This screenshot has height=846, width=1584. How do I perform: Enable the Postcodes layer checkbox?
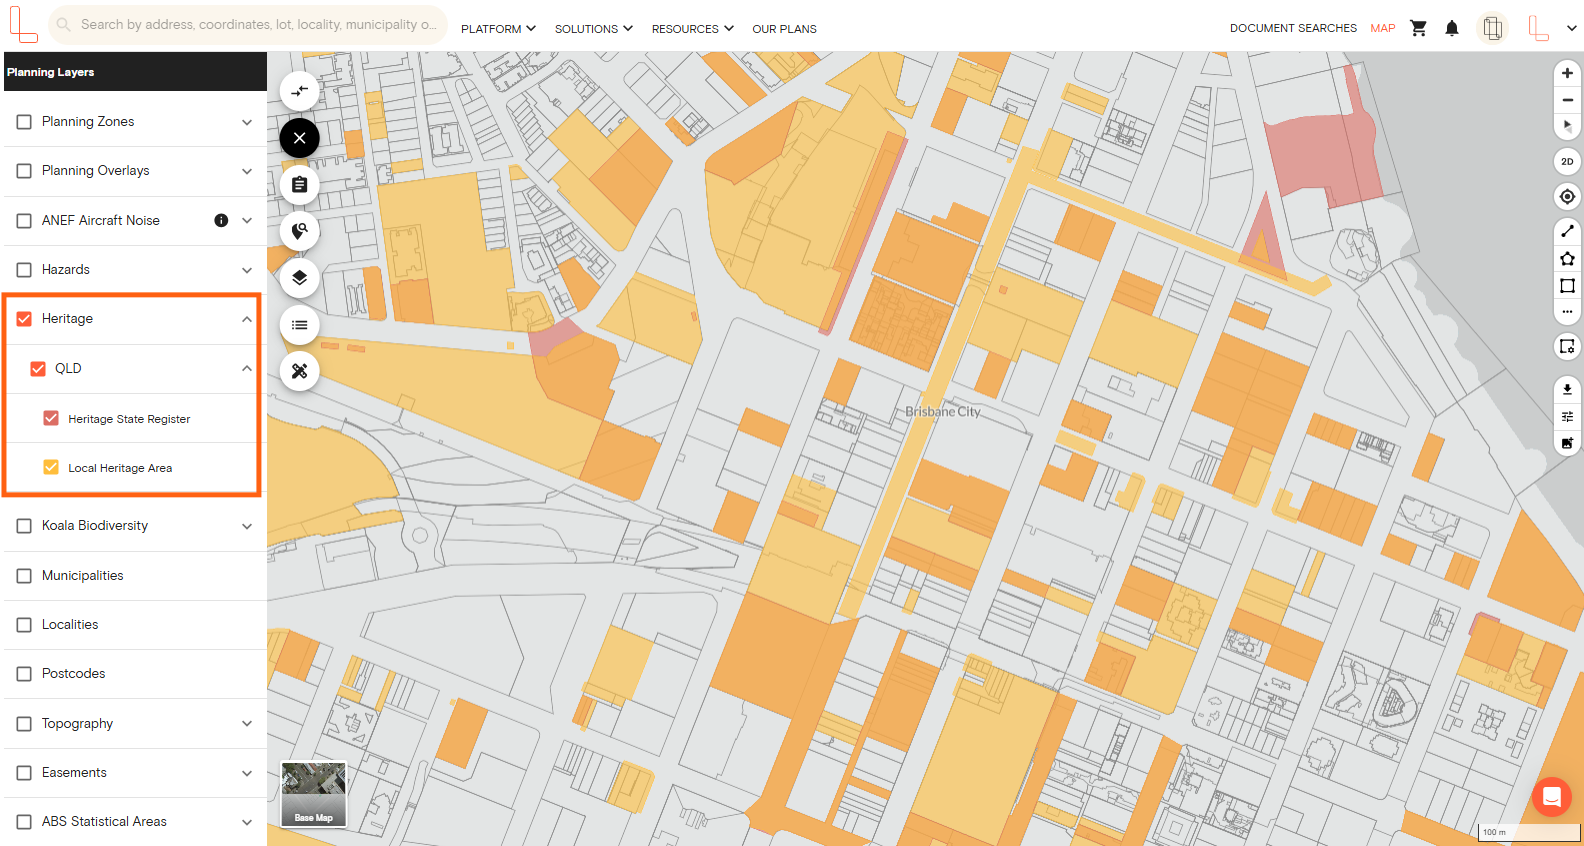tap(24, 674)
